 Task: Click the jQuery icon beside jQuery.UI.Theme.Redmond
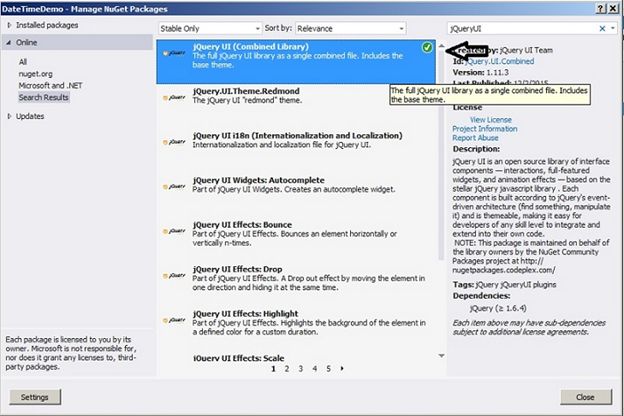tap(174, 98)
